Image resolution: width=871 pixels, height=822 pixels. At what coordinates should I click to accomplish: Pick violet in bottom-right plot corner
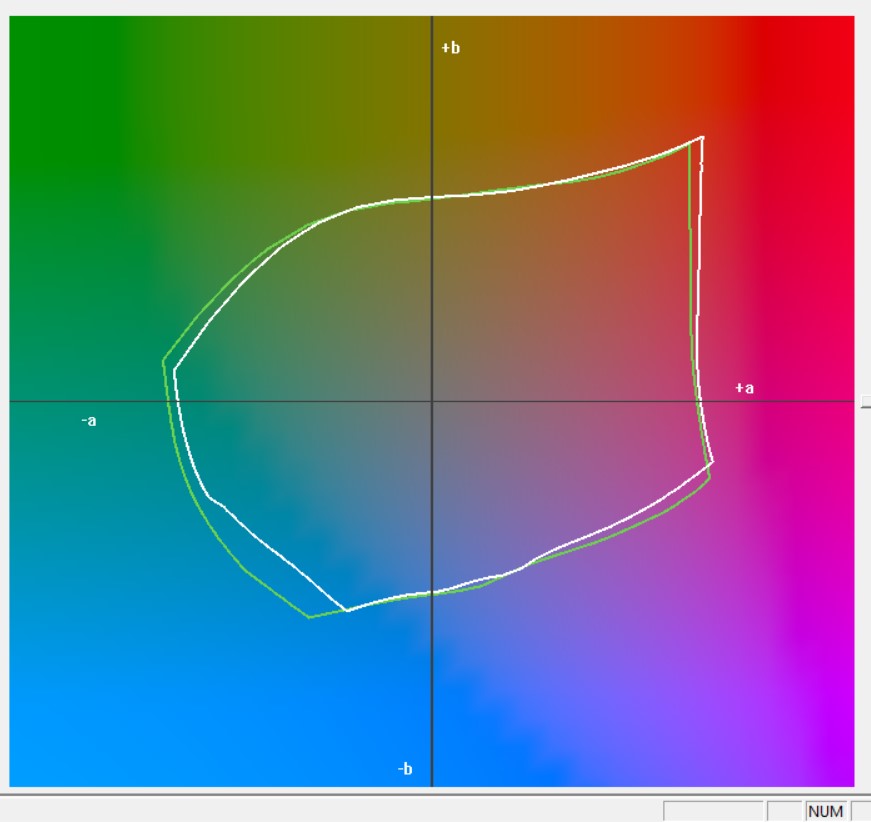point(840,770)
